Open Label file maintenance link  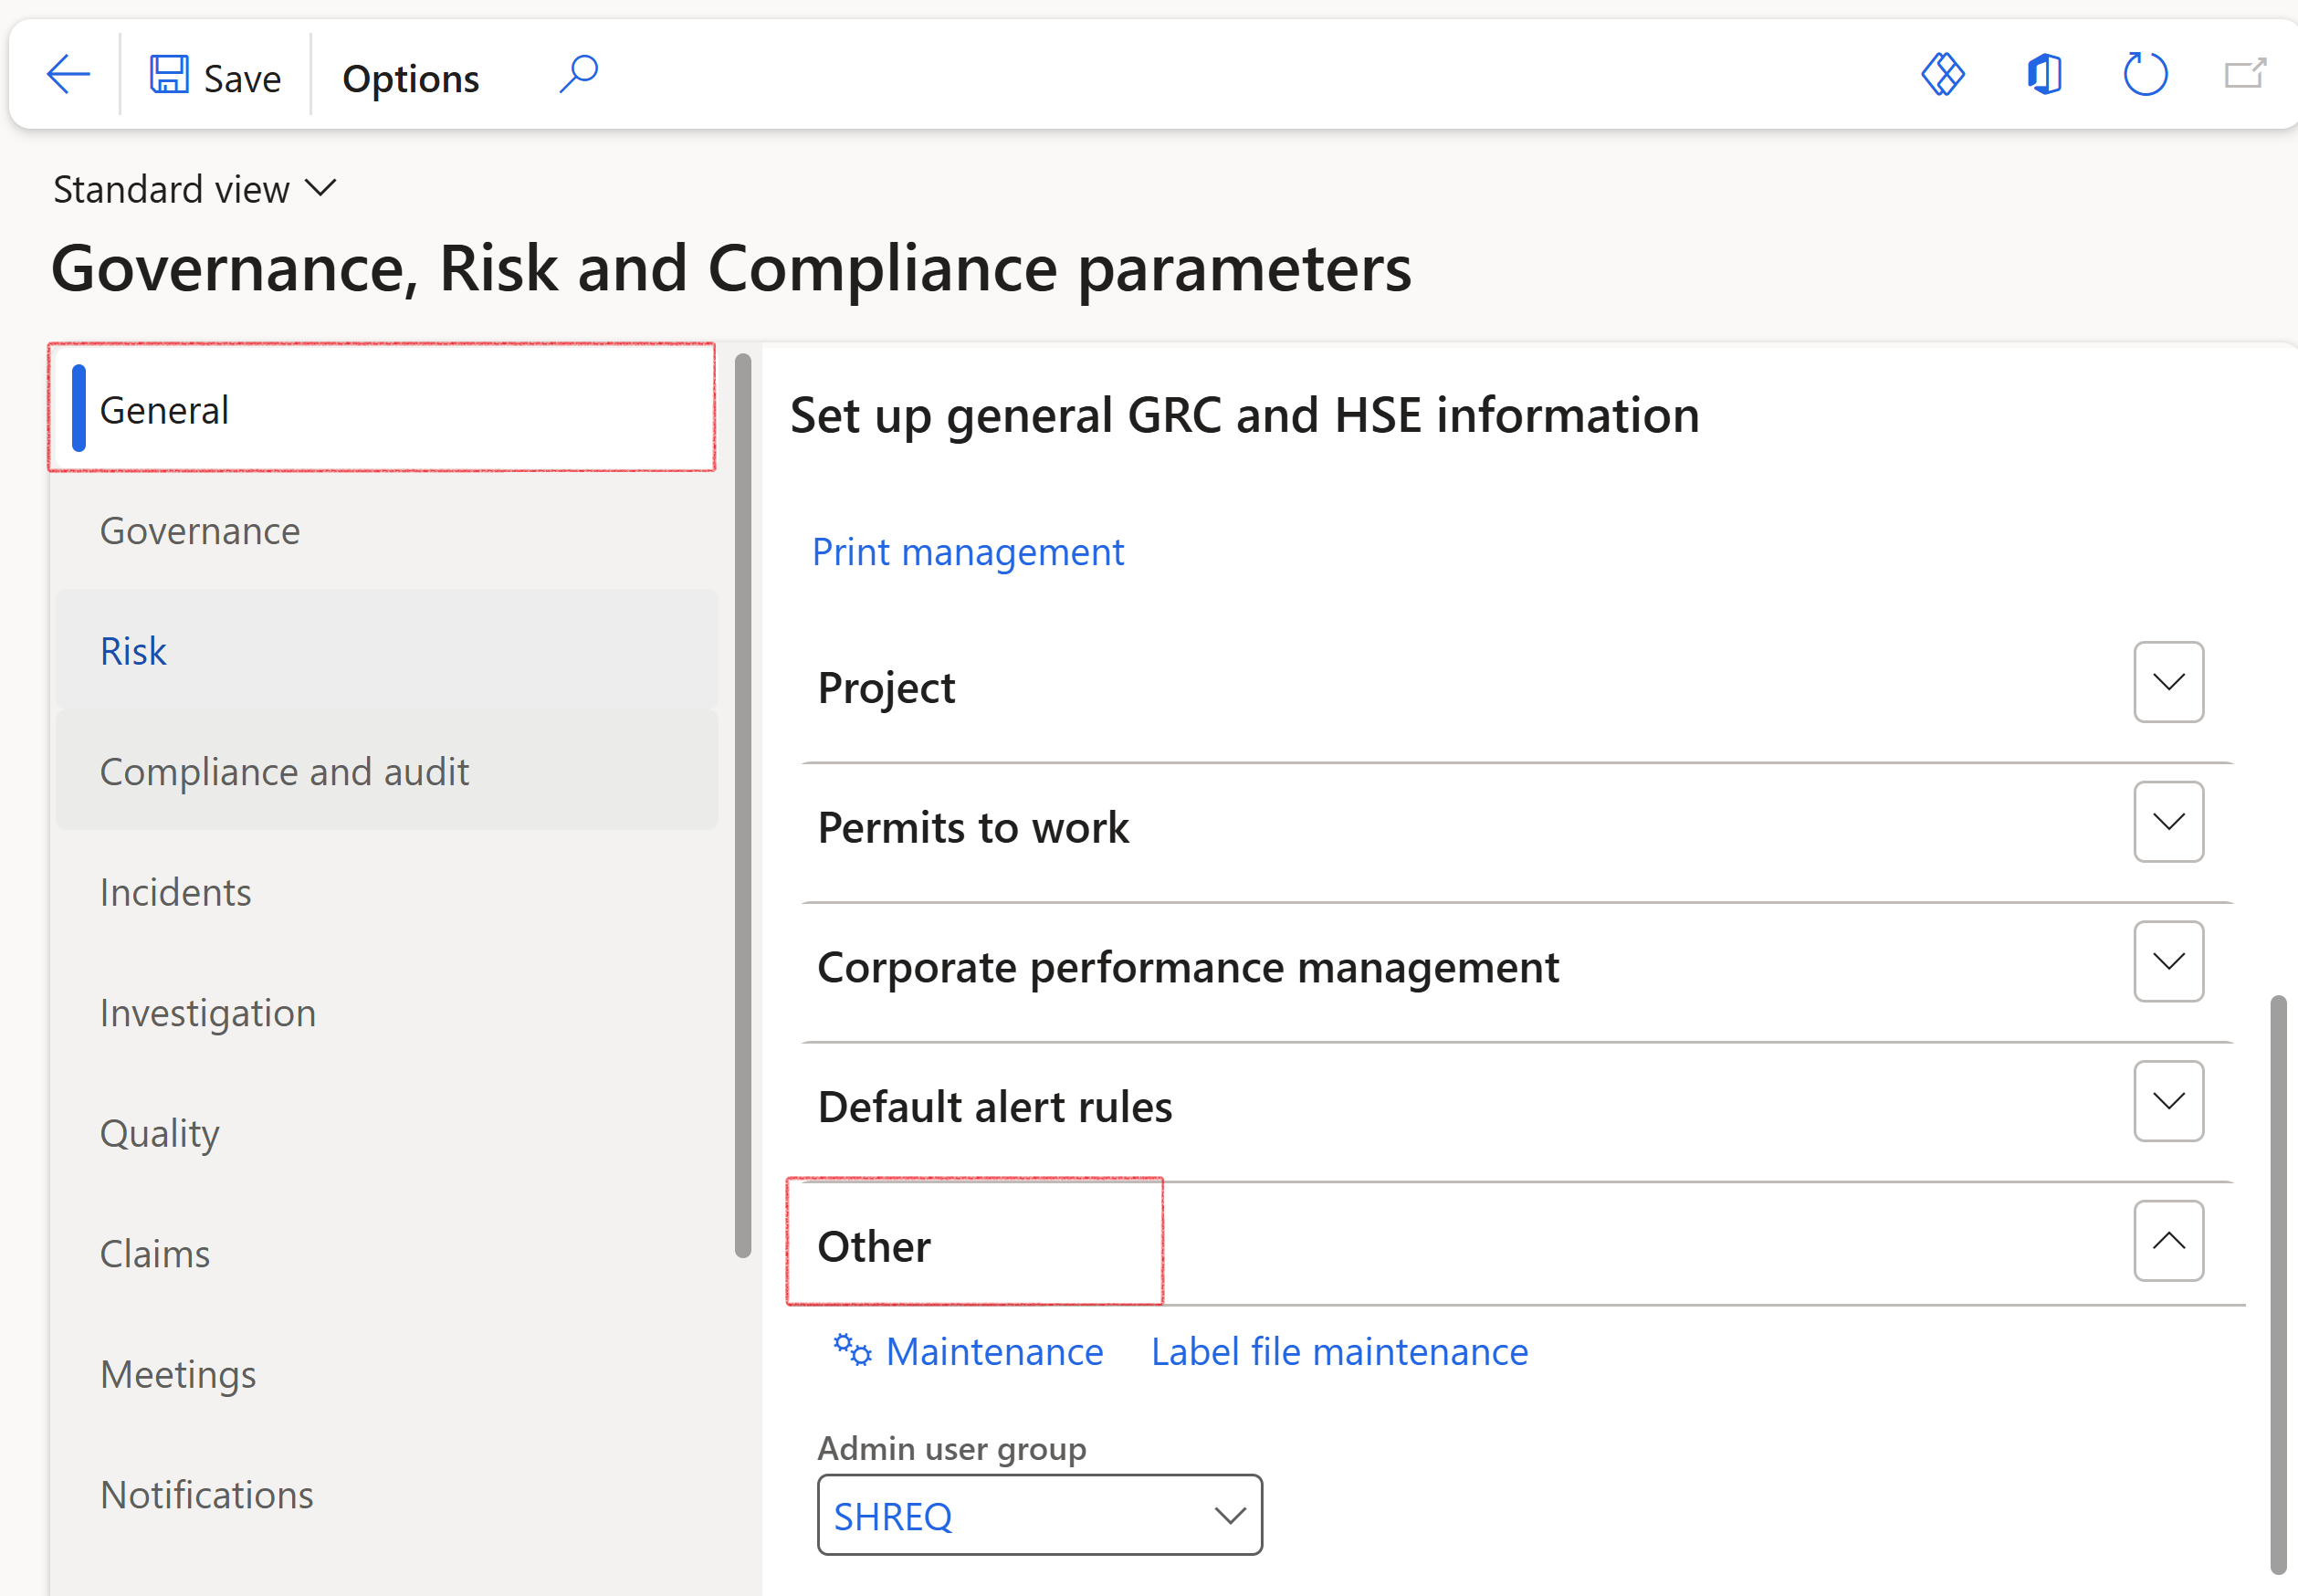click(x=1339, y=1352)
